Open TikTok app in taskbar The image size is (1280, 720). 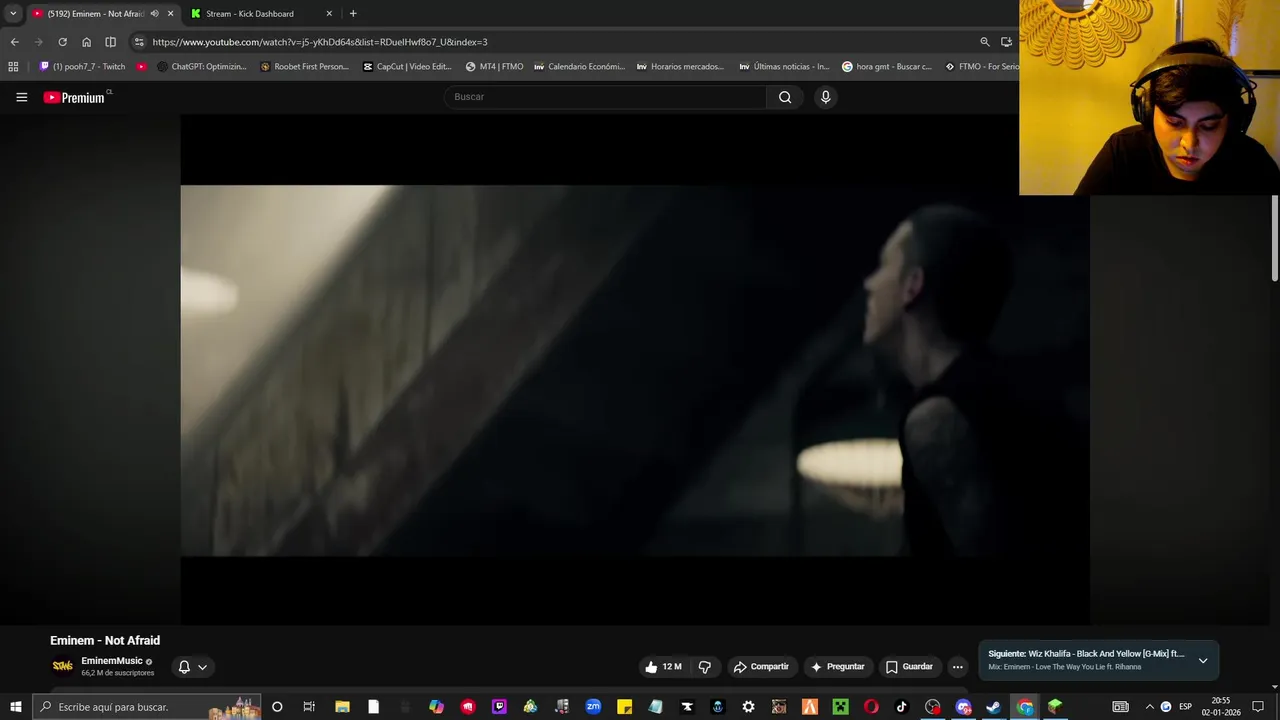(x=901, y=707)
